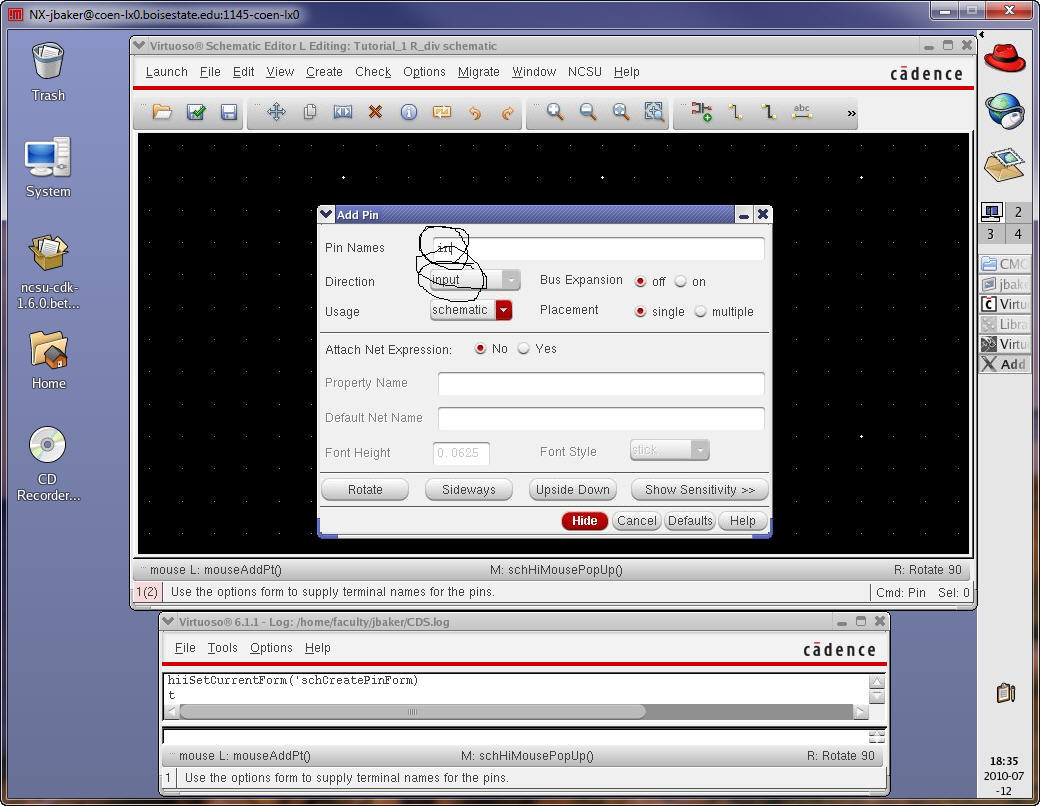Open the Create menu

pos(324,72)
